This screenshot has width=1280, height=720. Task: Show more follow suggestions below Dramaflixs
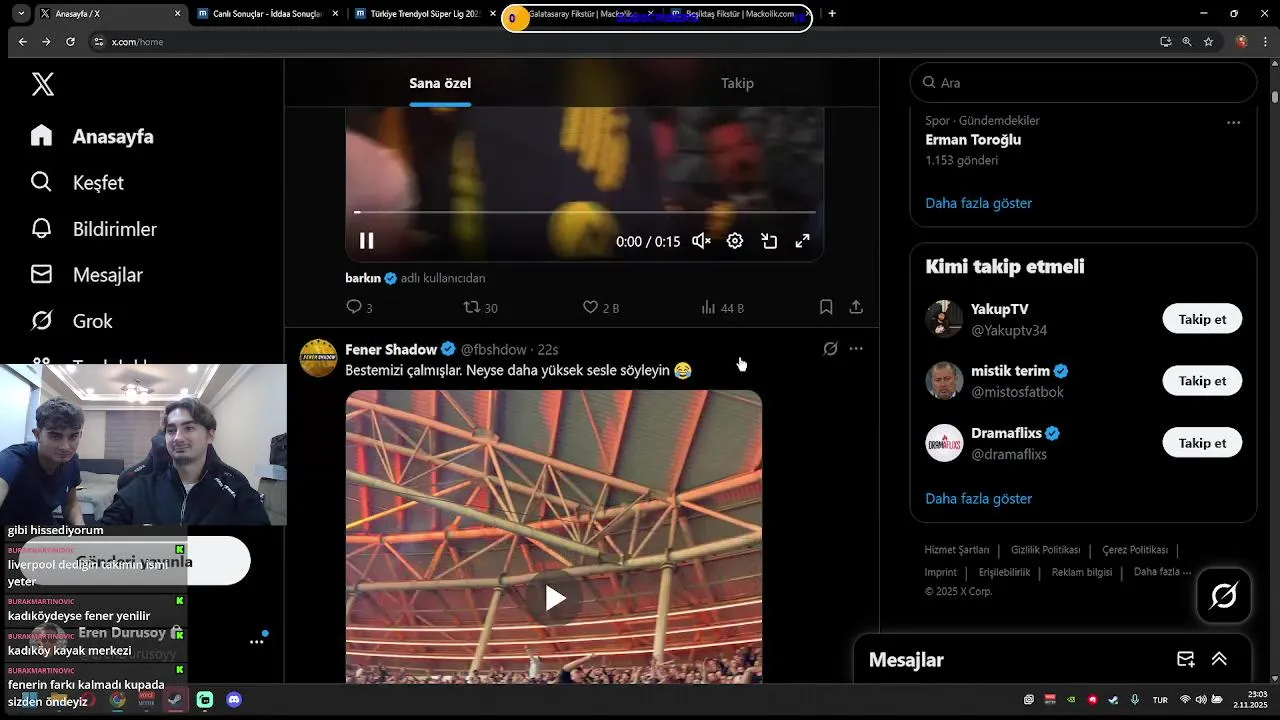click(978, 498)
